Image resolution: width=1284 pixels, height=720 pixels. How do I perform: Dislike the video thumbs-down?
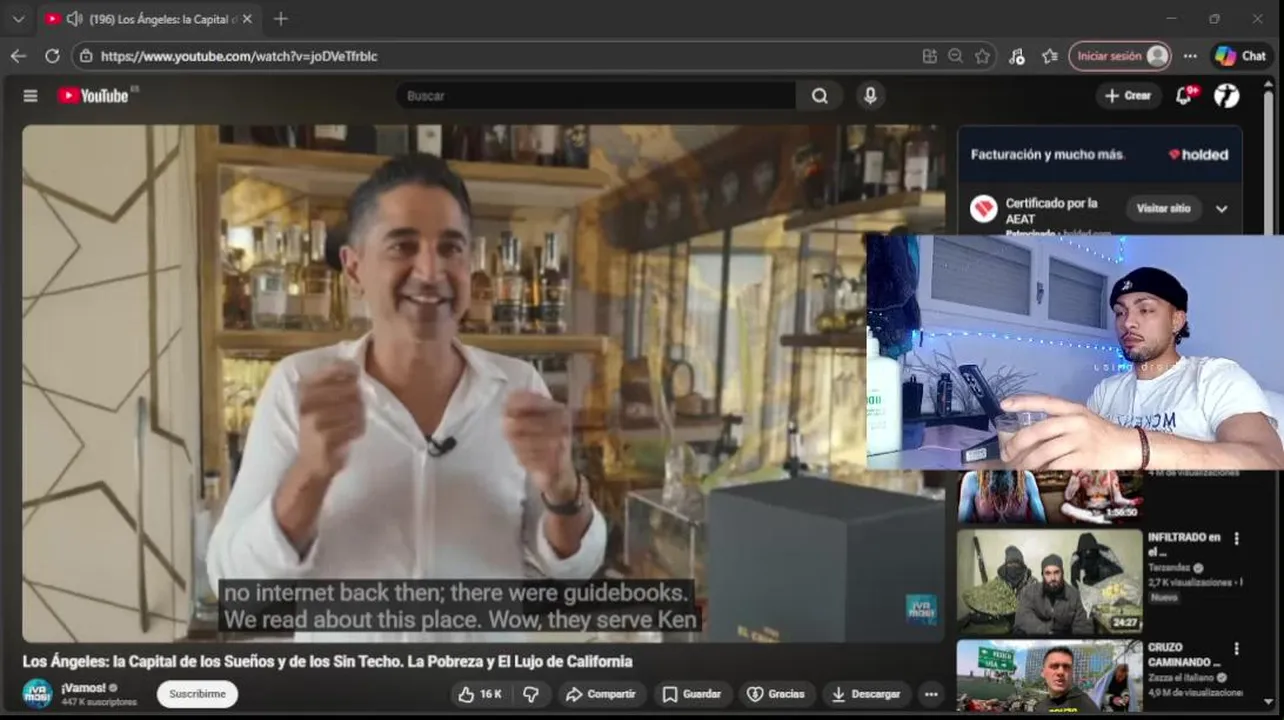531,694
